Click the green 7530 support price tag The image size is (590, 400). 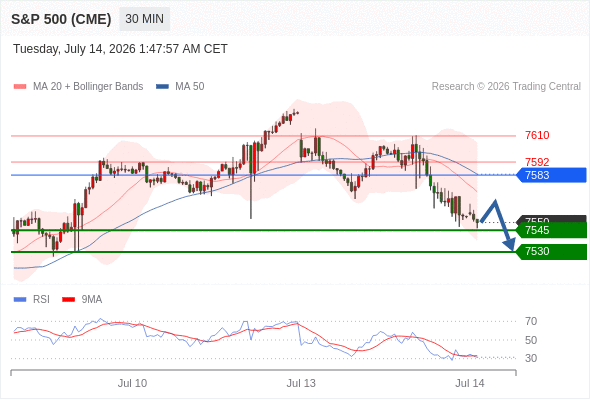551,251
